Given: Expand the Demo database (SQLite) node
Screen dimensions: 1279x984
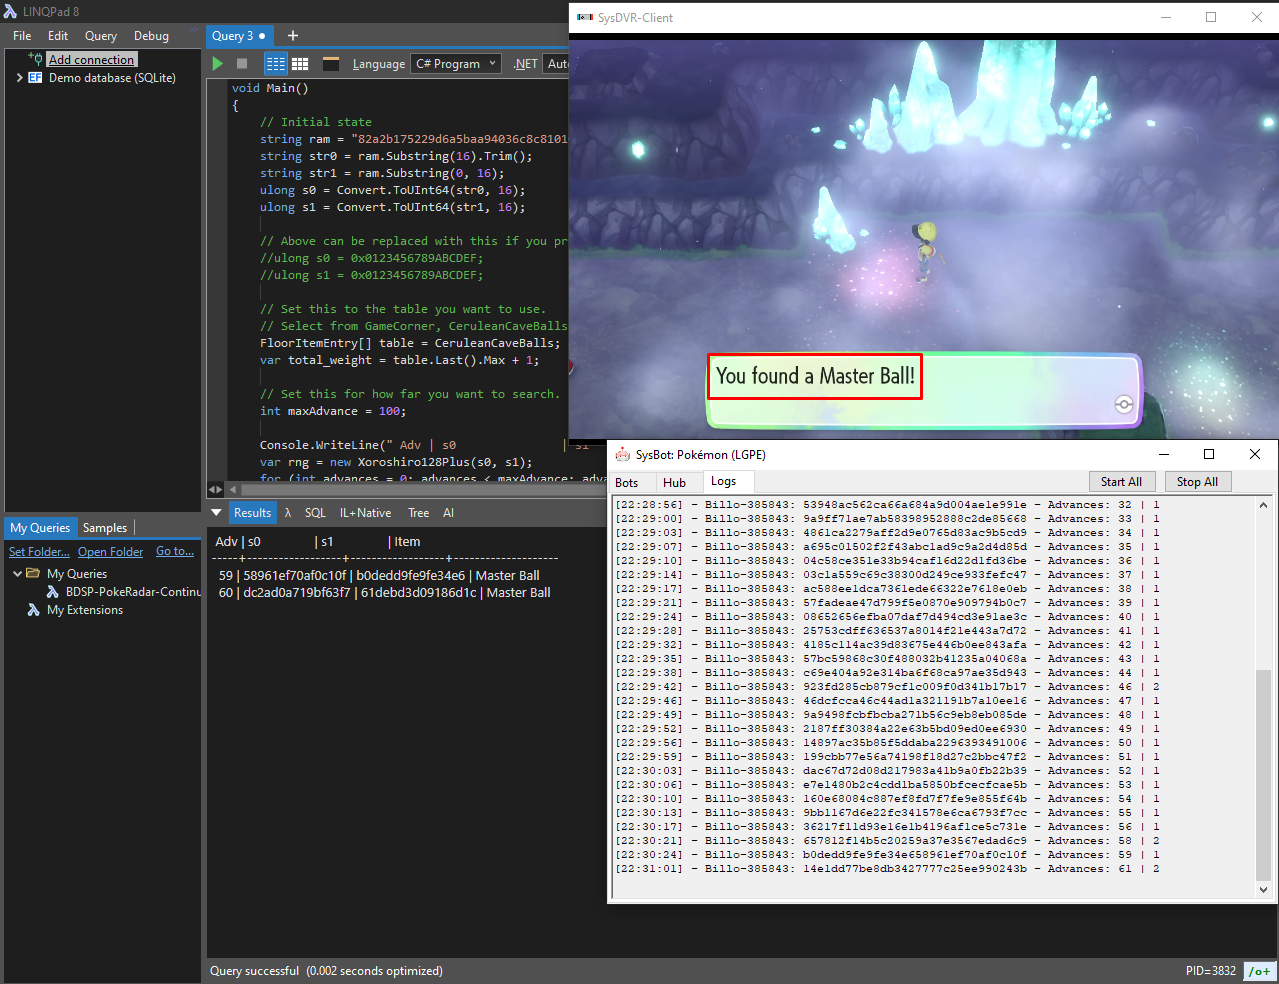Looking at the screenshot, I should (x=19, y=77).
